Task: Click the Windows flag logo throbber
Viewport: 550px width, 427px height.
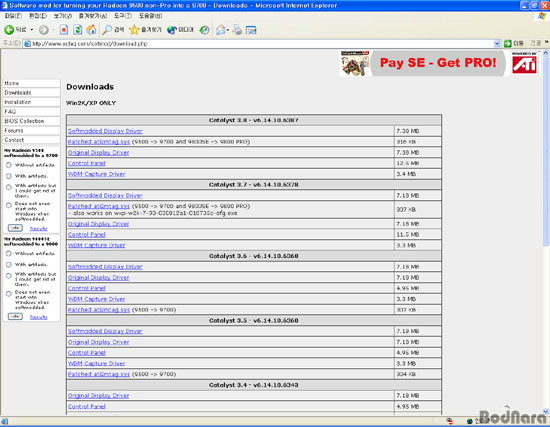Action: 542,16
